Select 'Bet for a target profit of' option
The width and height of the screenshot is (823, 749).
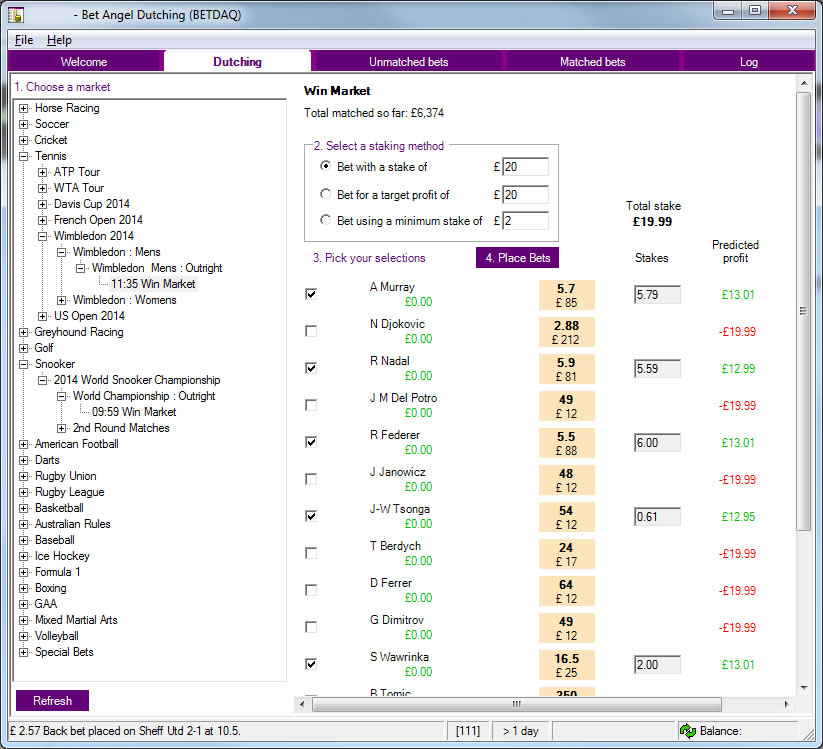coord(325,194)
